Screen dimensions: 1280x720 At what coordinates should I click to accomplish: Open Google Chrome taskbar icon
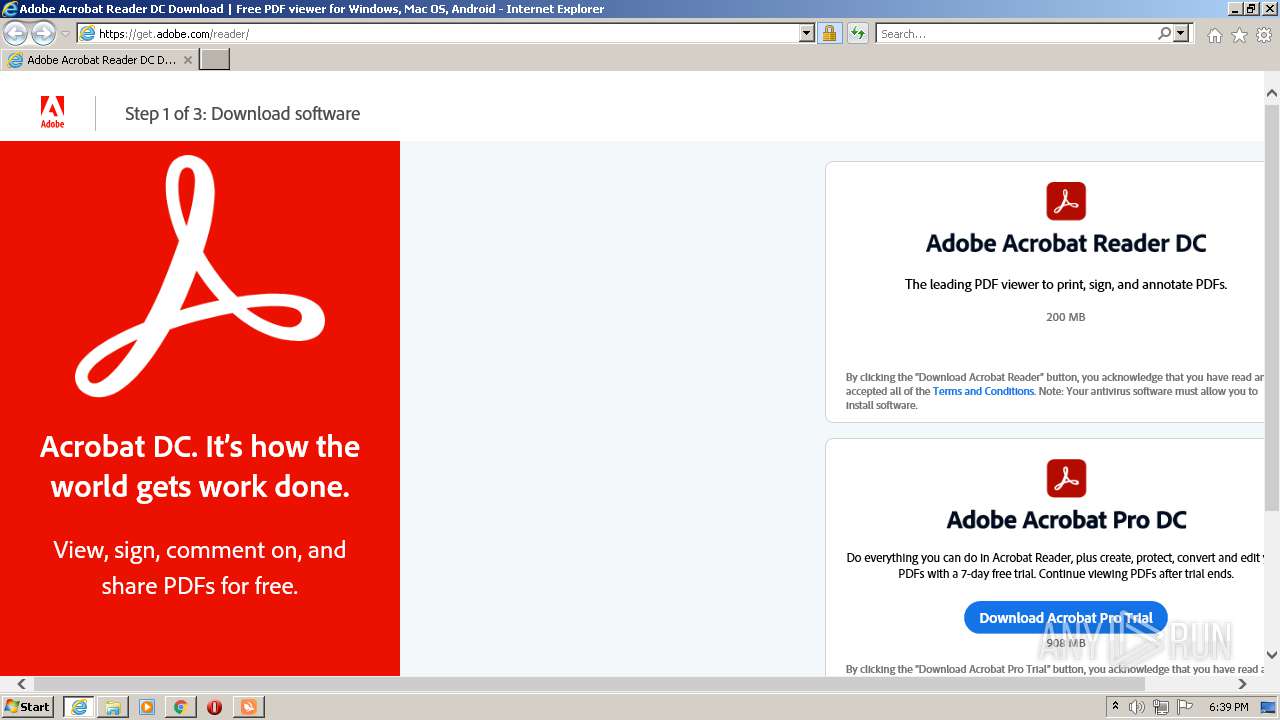181,707
